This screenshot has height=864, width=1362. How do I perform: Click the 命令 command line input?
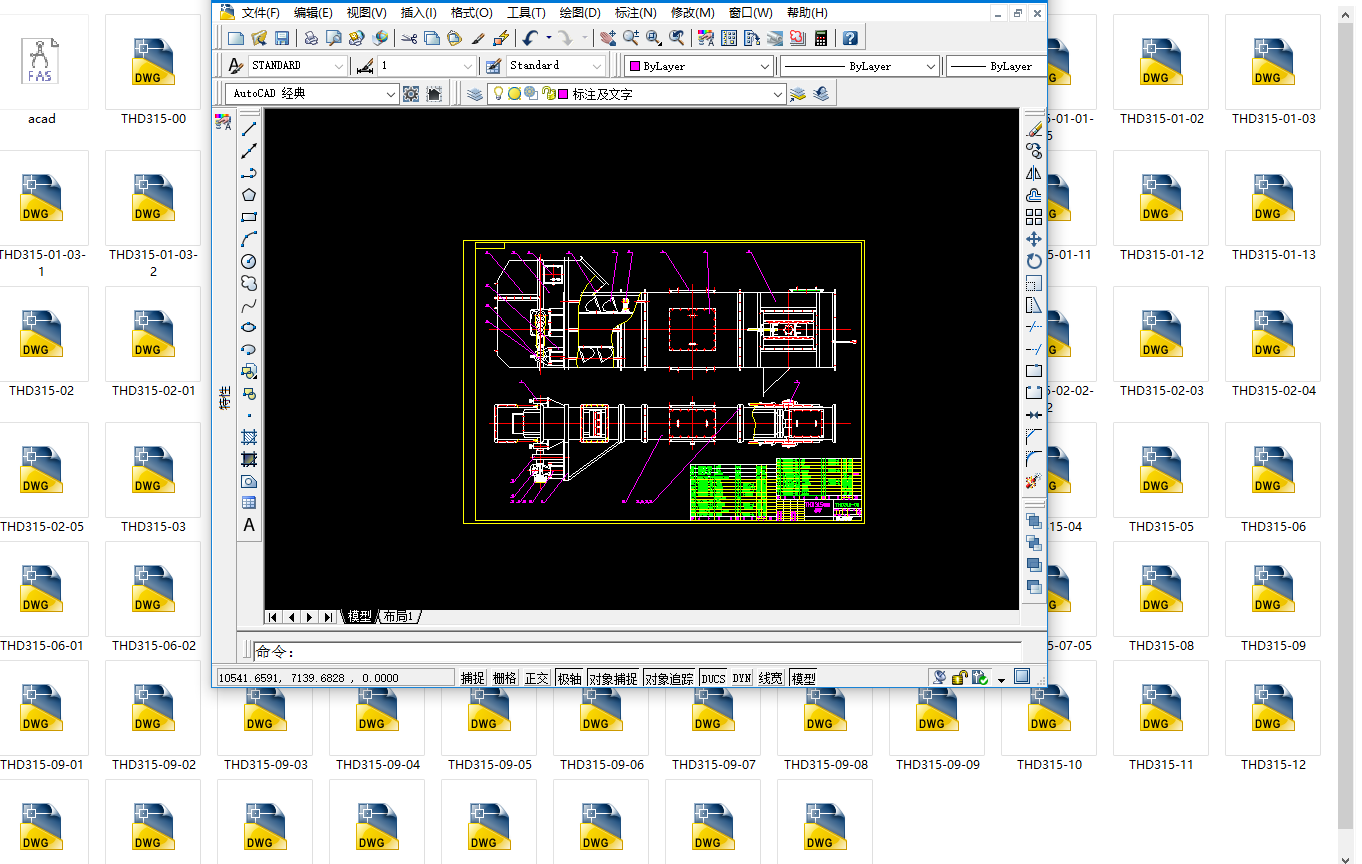(x=638, y=652)
